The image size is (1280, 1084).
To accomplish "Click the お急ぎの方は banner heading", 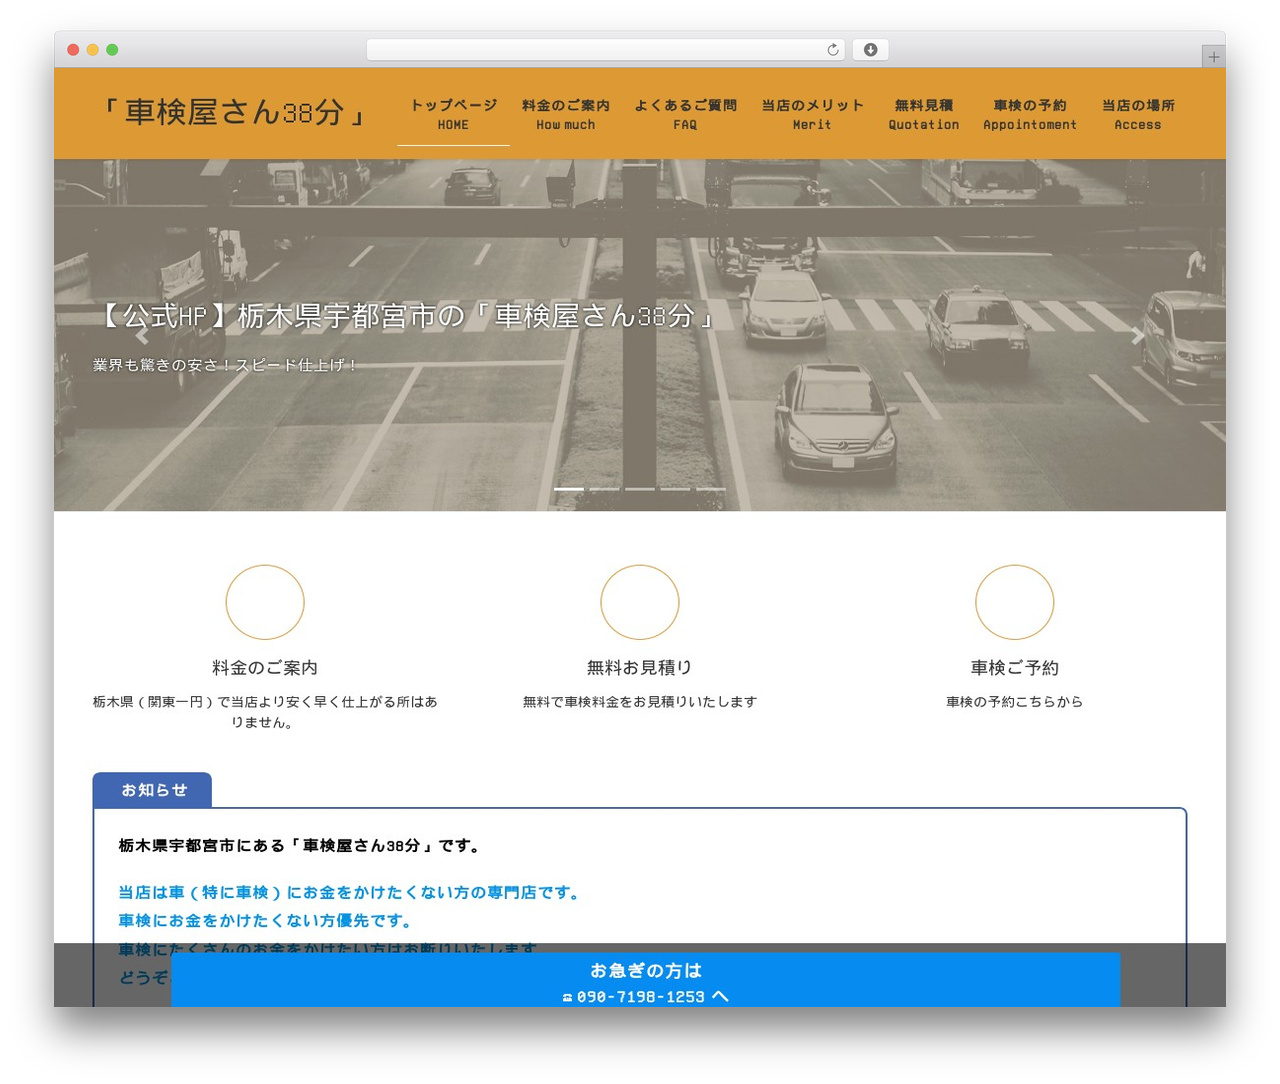I will coord(646,970).
